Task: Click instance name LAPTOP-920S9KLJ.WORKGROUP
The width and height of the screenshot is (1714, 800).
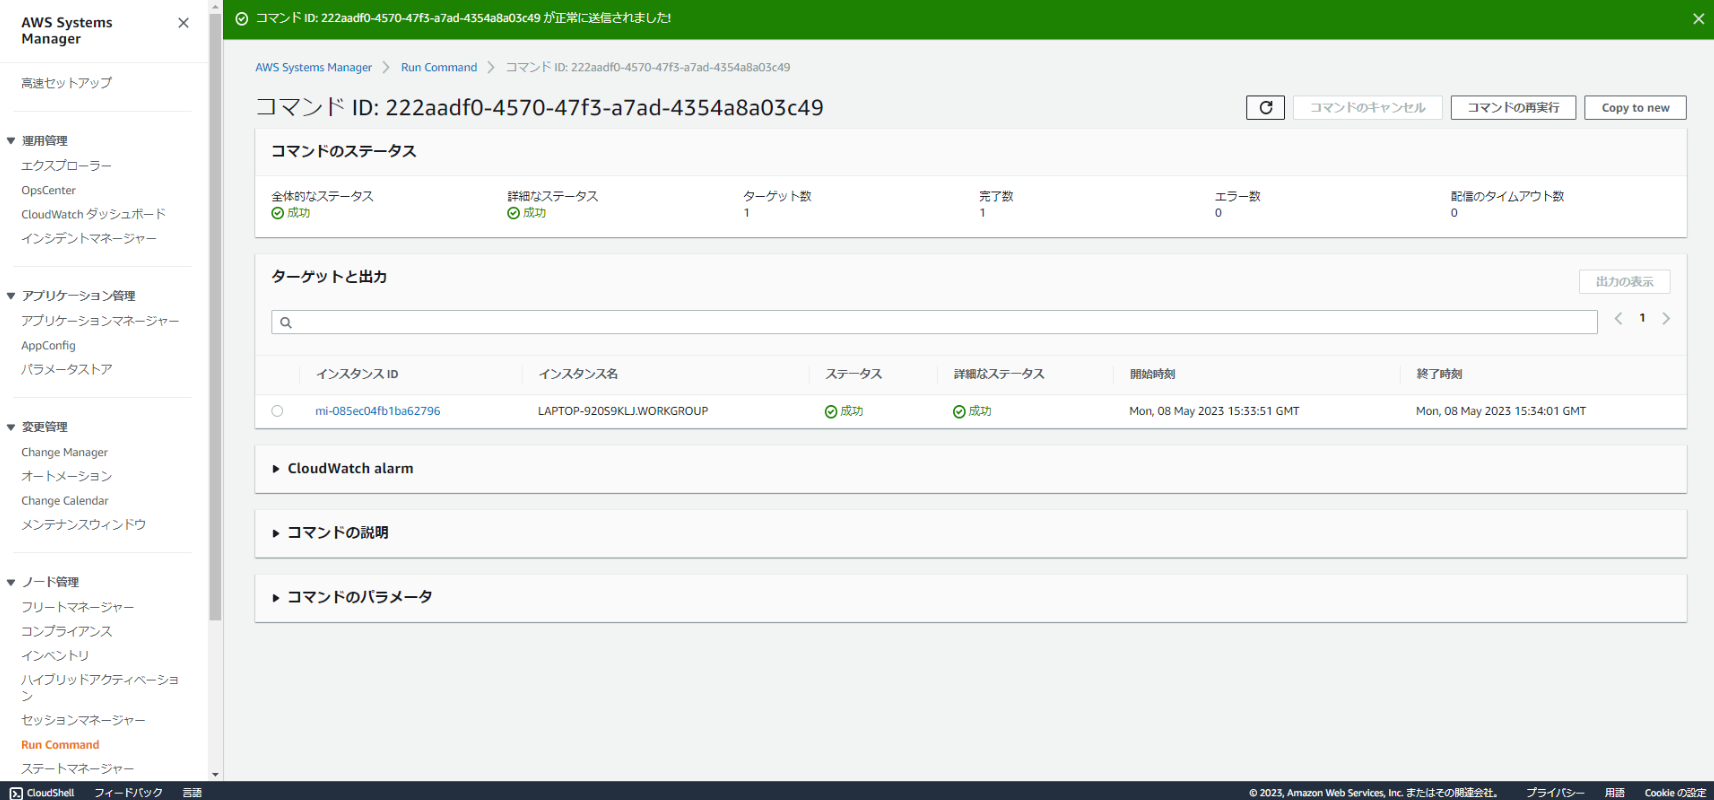Action: (x=622, y=411)
